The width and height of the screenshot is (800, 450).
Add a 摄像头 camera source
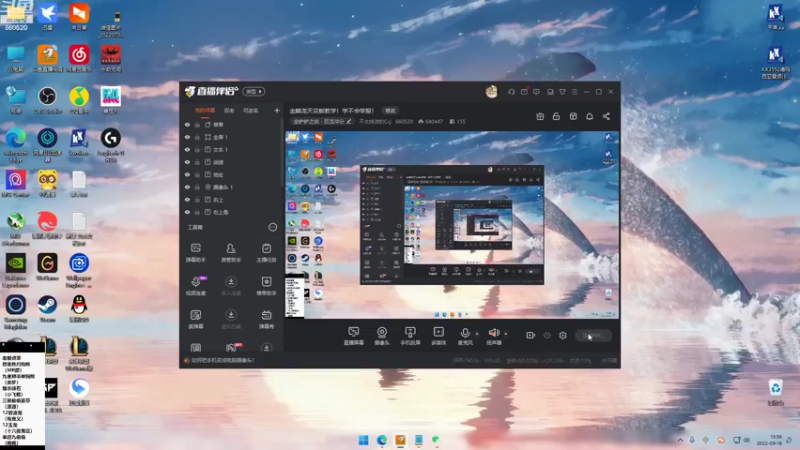point(382,336)
